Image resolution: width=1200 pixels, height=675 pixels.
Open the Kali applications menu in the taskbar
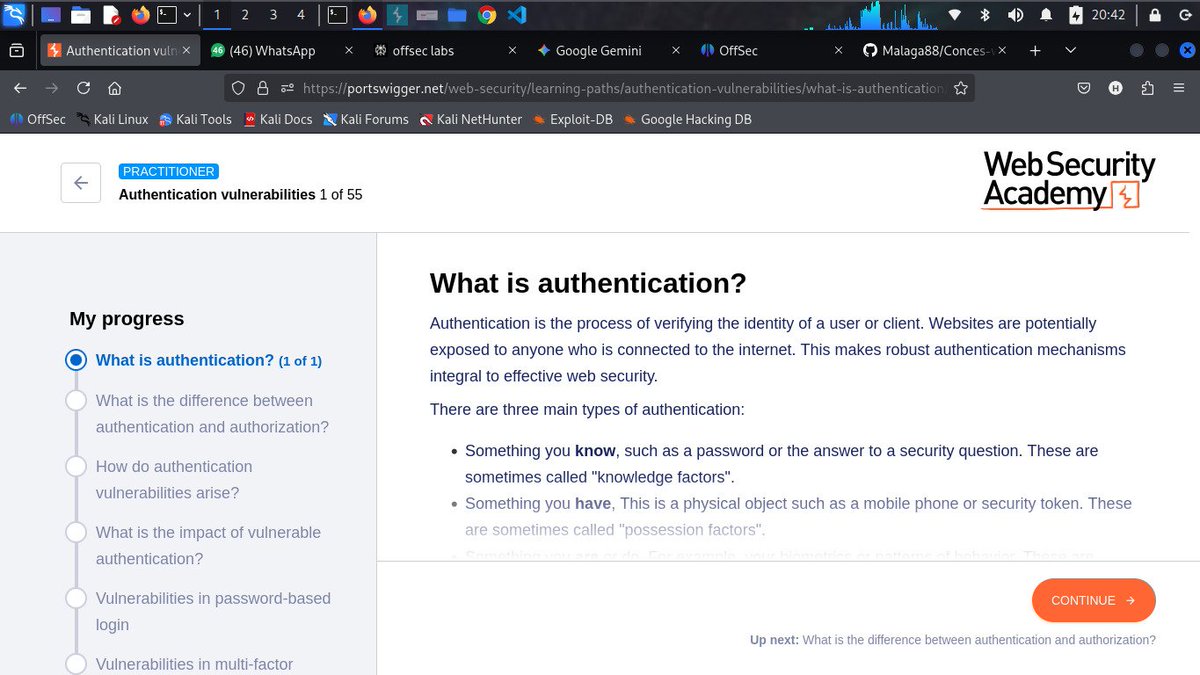pyautogui.click(x=14, y=14)
